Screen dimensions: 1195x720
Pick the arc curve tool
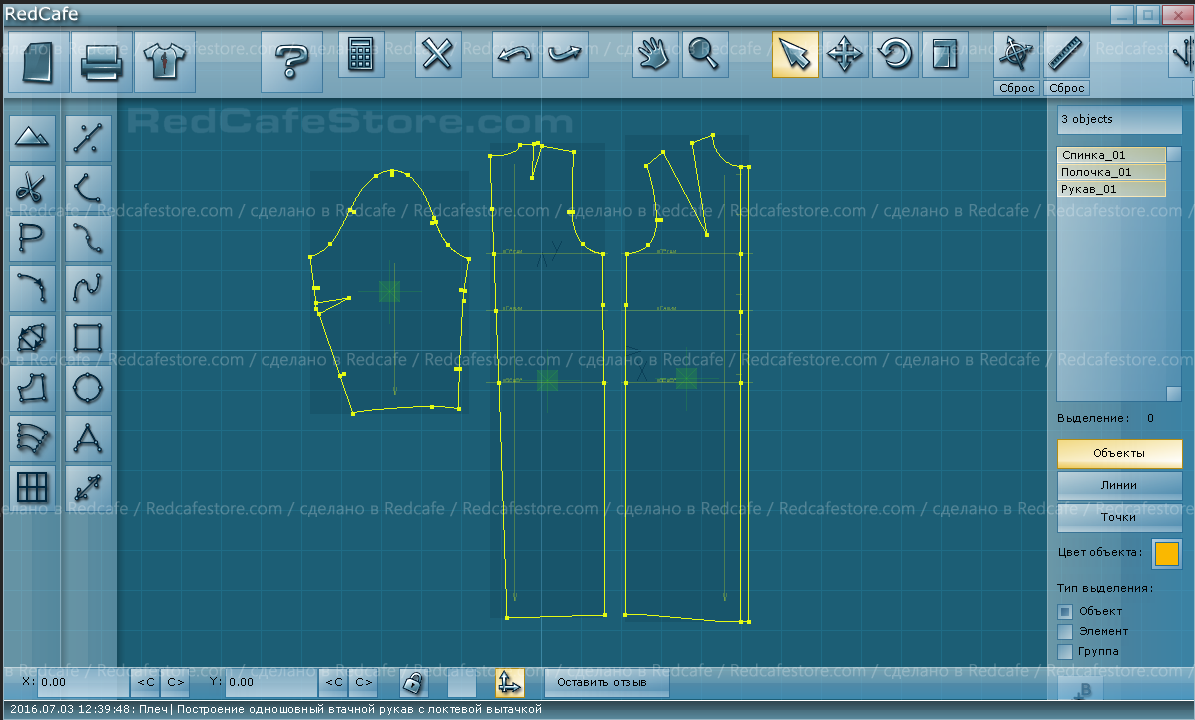[x=88, y=187]
